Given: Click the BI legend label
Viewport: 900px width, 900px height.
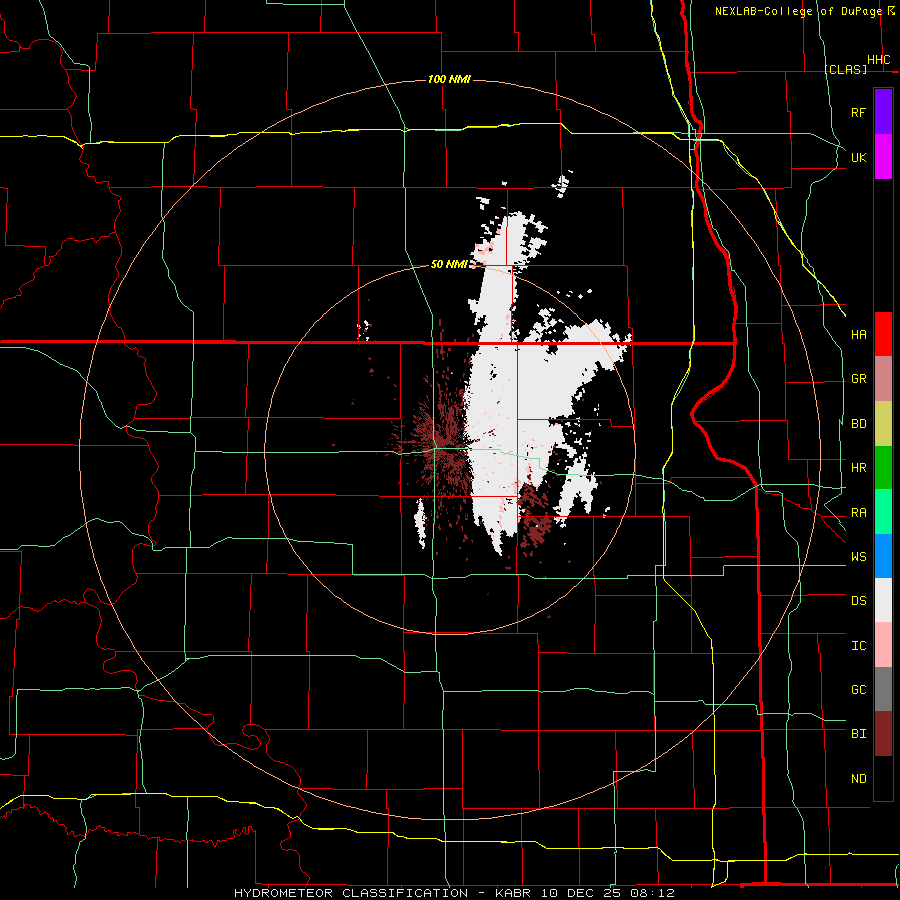Looking at the screenshot, I should (858, 734).
